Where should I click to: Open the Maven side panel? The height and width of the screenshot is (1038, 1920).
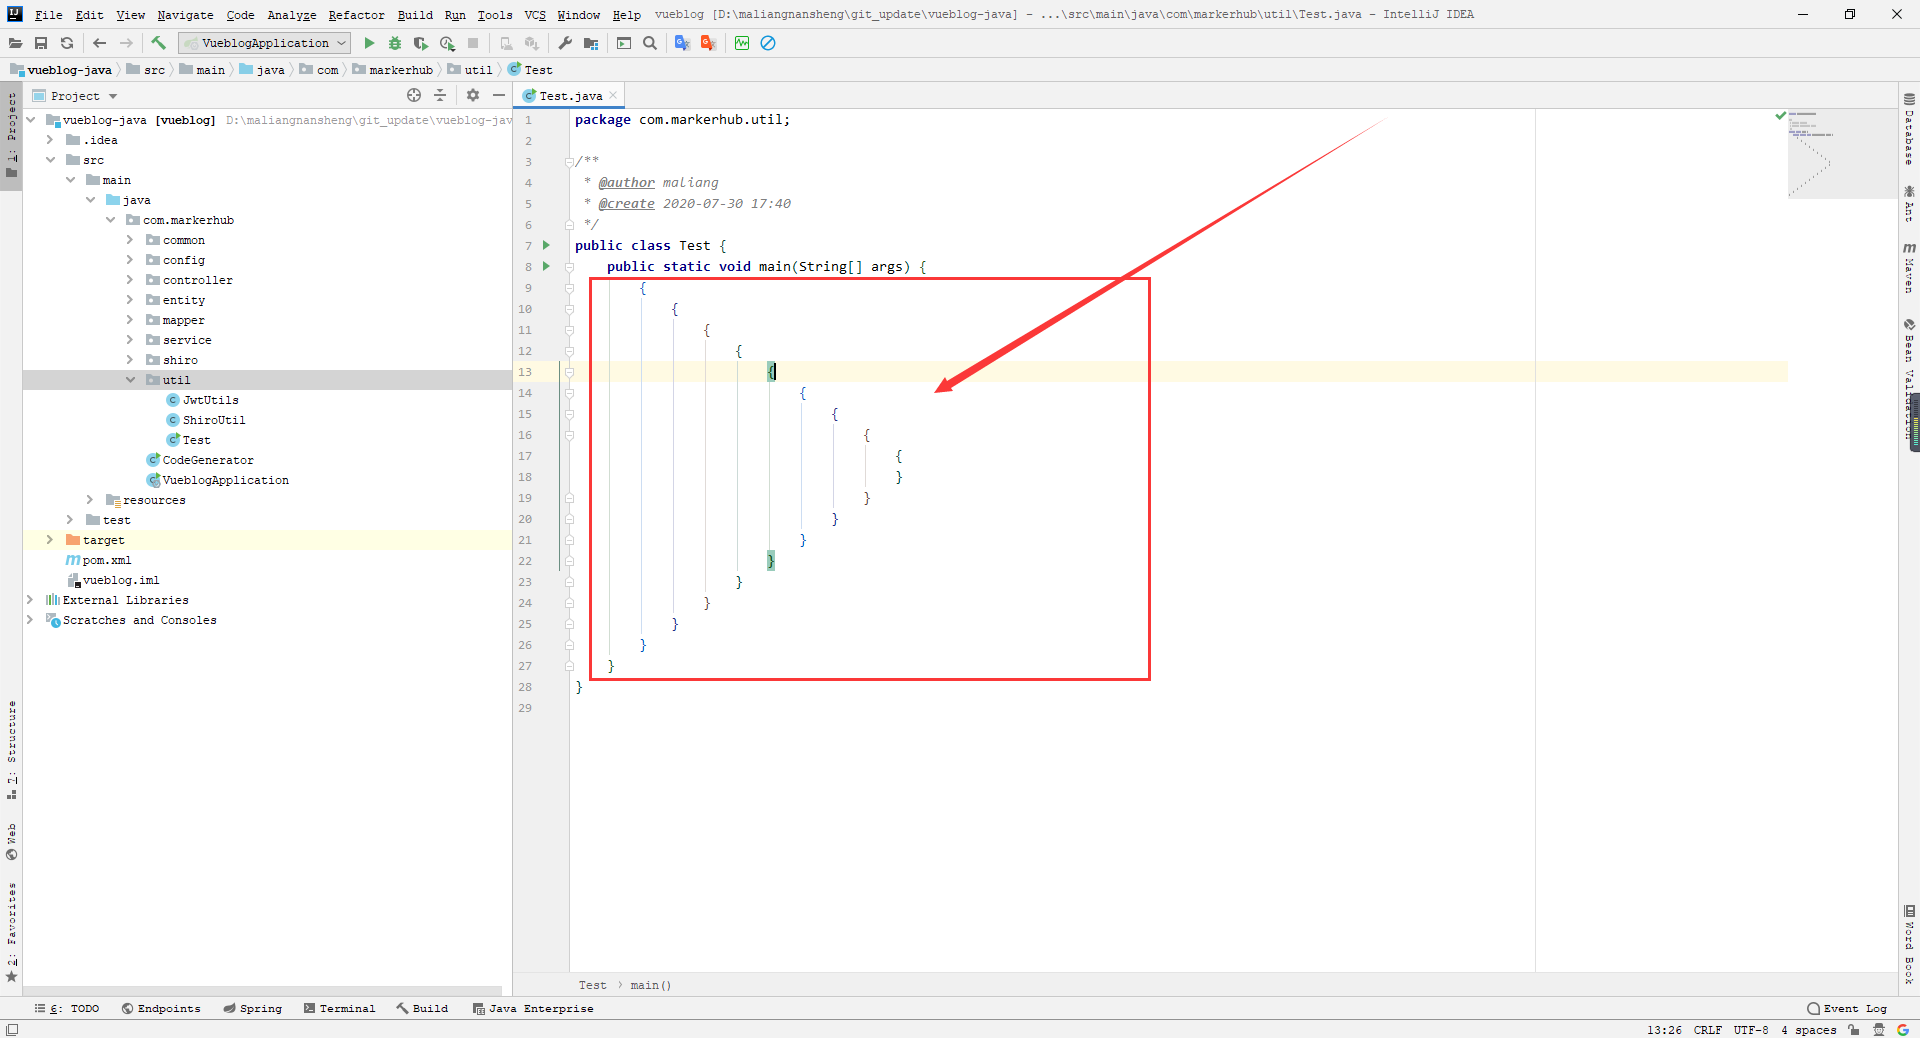pyautogui.click(x=1909, y=267)
